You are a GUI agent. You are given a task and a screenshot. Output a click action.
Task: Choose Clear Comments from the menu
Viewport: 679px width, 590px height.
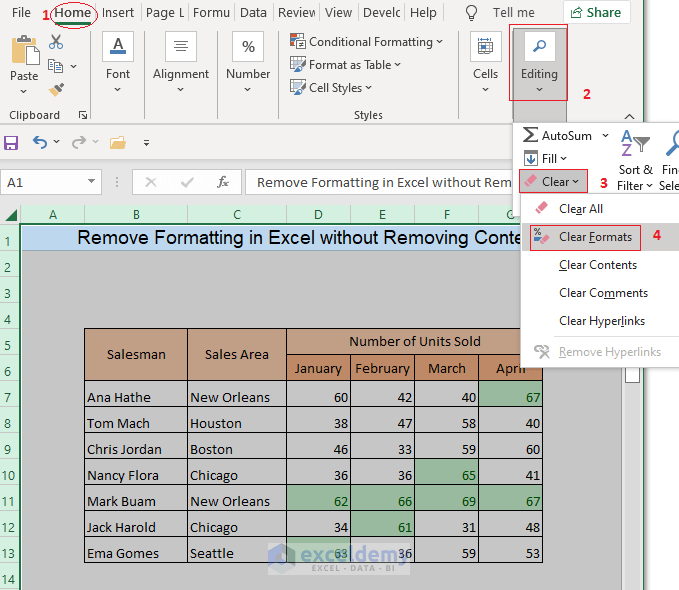600,293
